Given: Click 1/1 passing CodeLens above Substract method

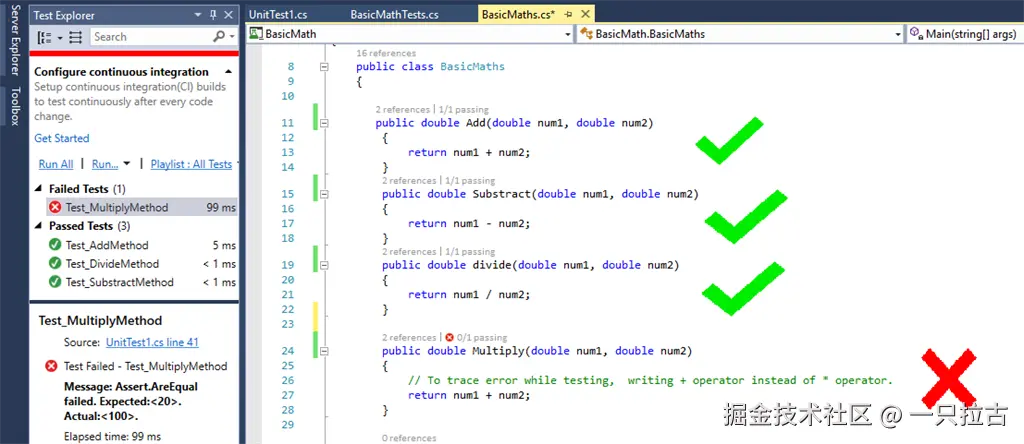Looking at the screenshot, I should click(468, 181).
